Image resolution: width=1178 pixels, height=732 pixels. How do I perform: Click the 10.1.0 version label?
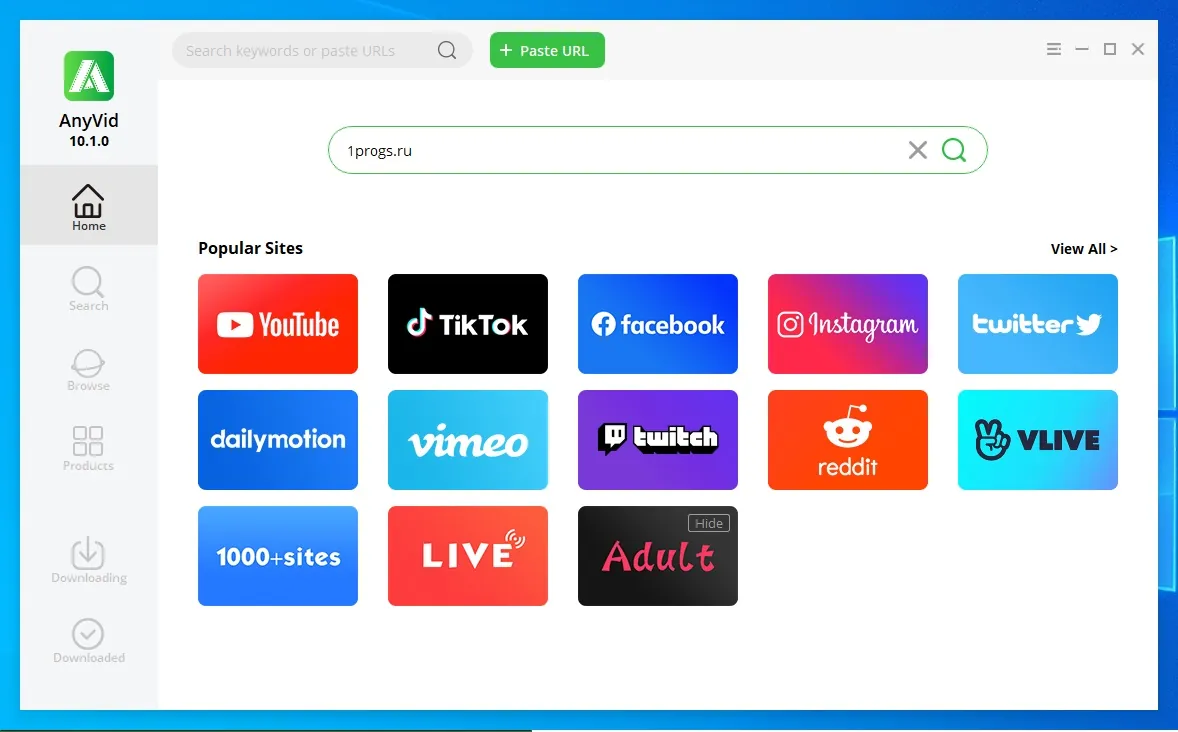coord(89,141)
